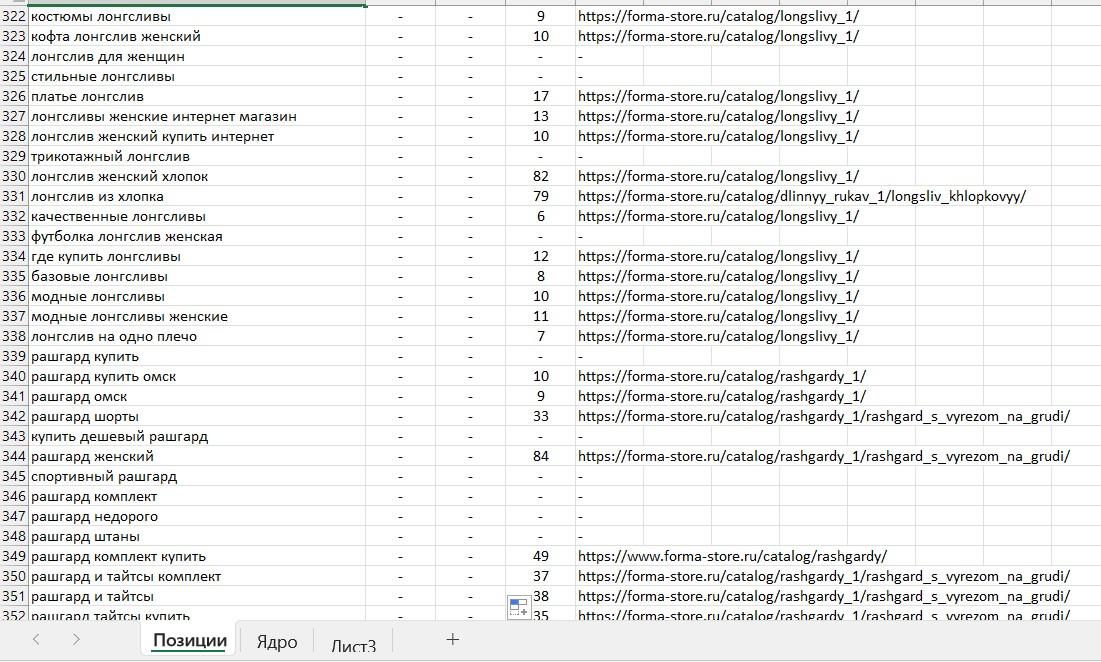Viewport: 1101px width, 662px height.
Task: Click the URL for рашгард женский row
Action: [824, 457]
